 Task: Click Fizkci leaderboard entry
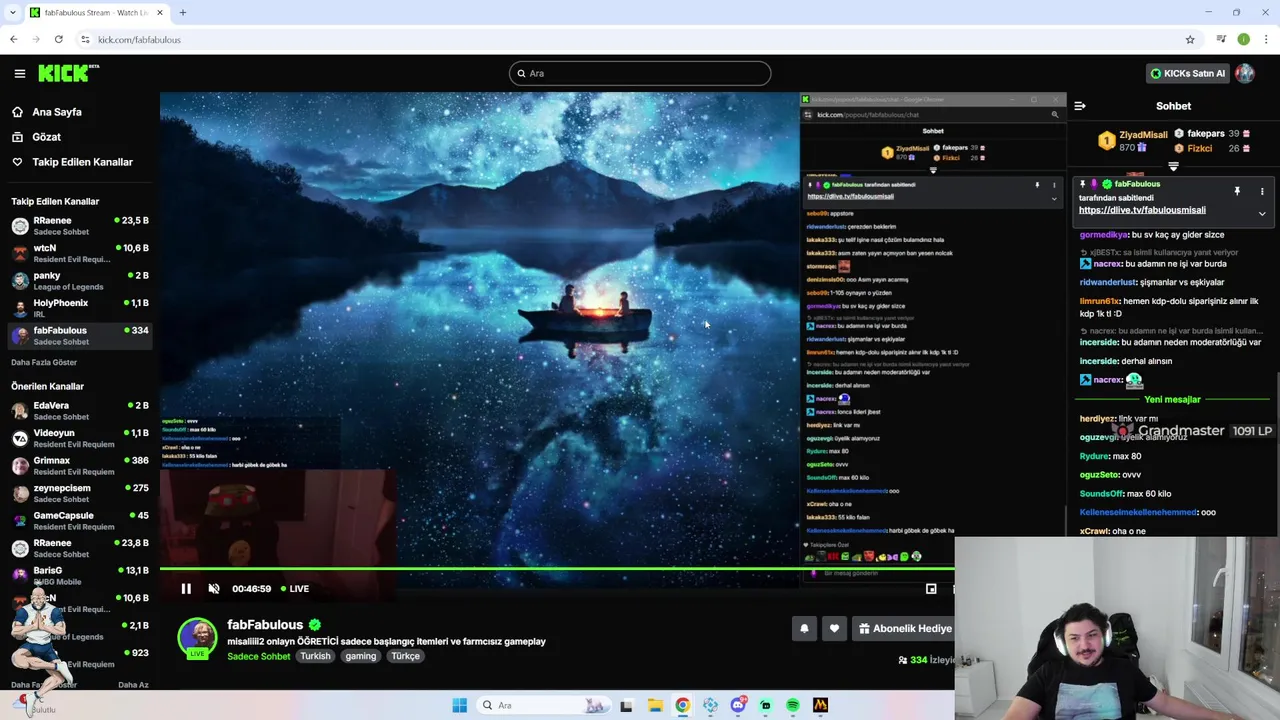(1213, 148)
